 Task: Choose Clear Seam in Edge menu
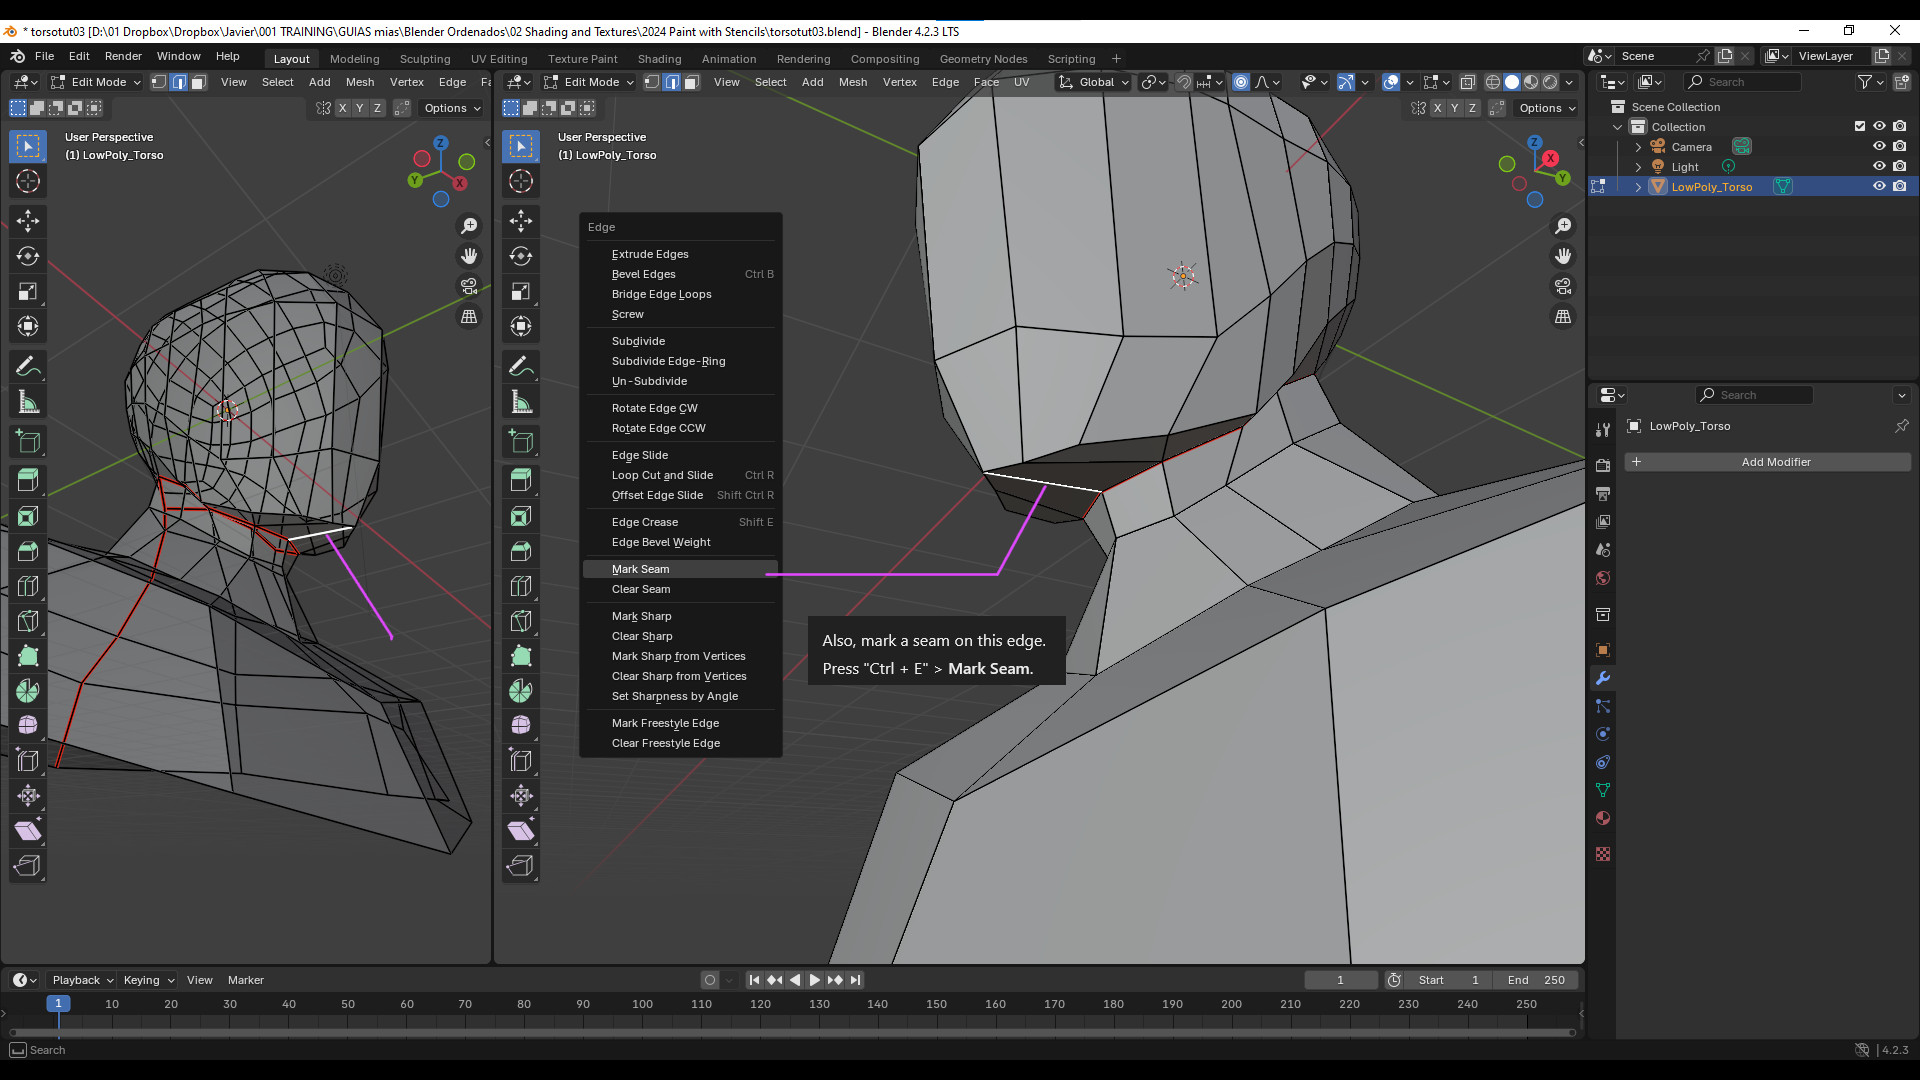(x=680, y=589)
